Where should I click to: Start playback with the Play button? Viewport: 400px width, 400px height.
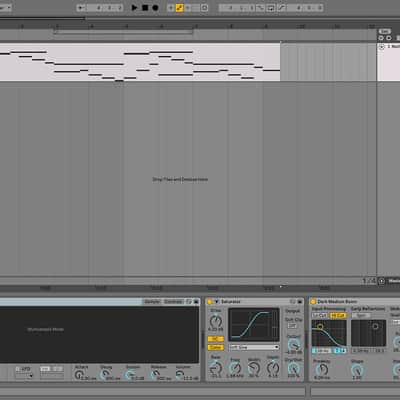135,7
